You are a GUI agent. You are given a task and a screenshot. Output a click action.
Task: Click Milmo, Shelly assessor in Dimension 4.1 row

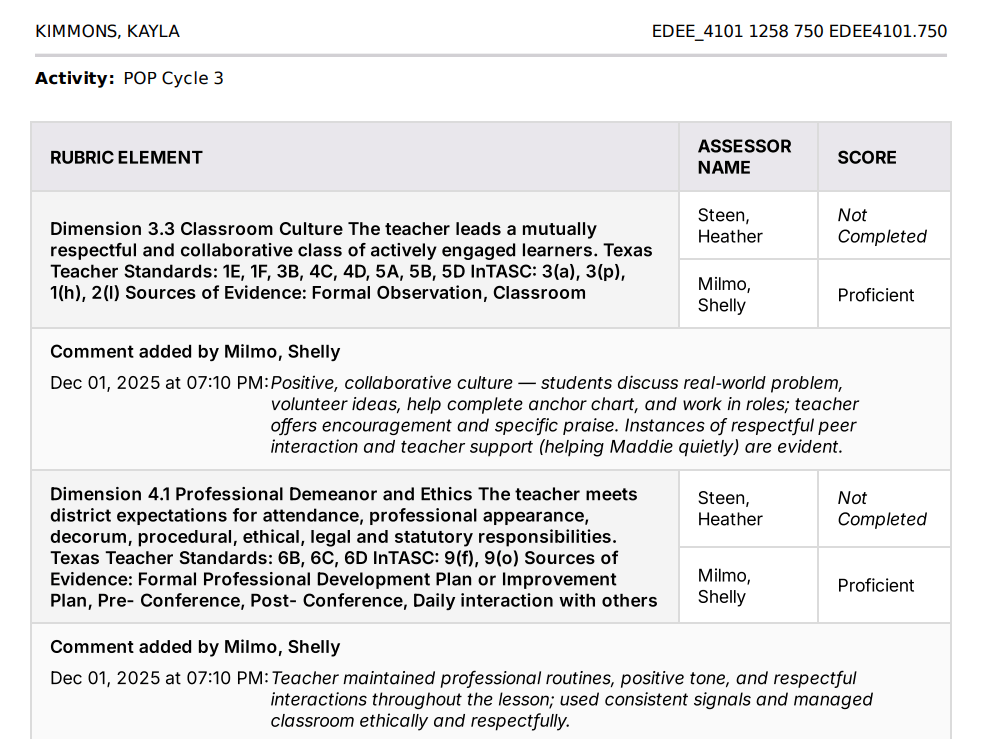coord(723,586)
